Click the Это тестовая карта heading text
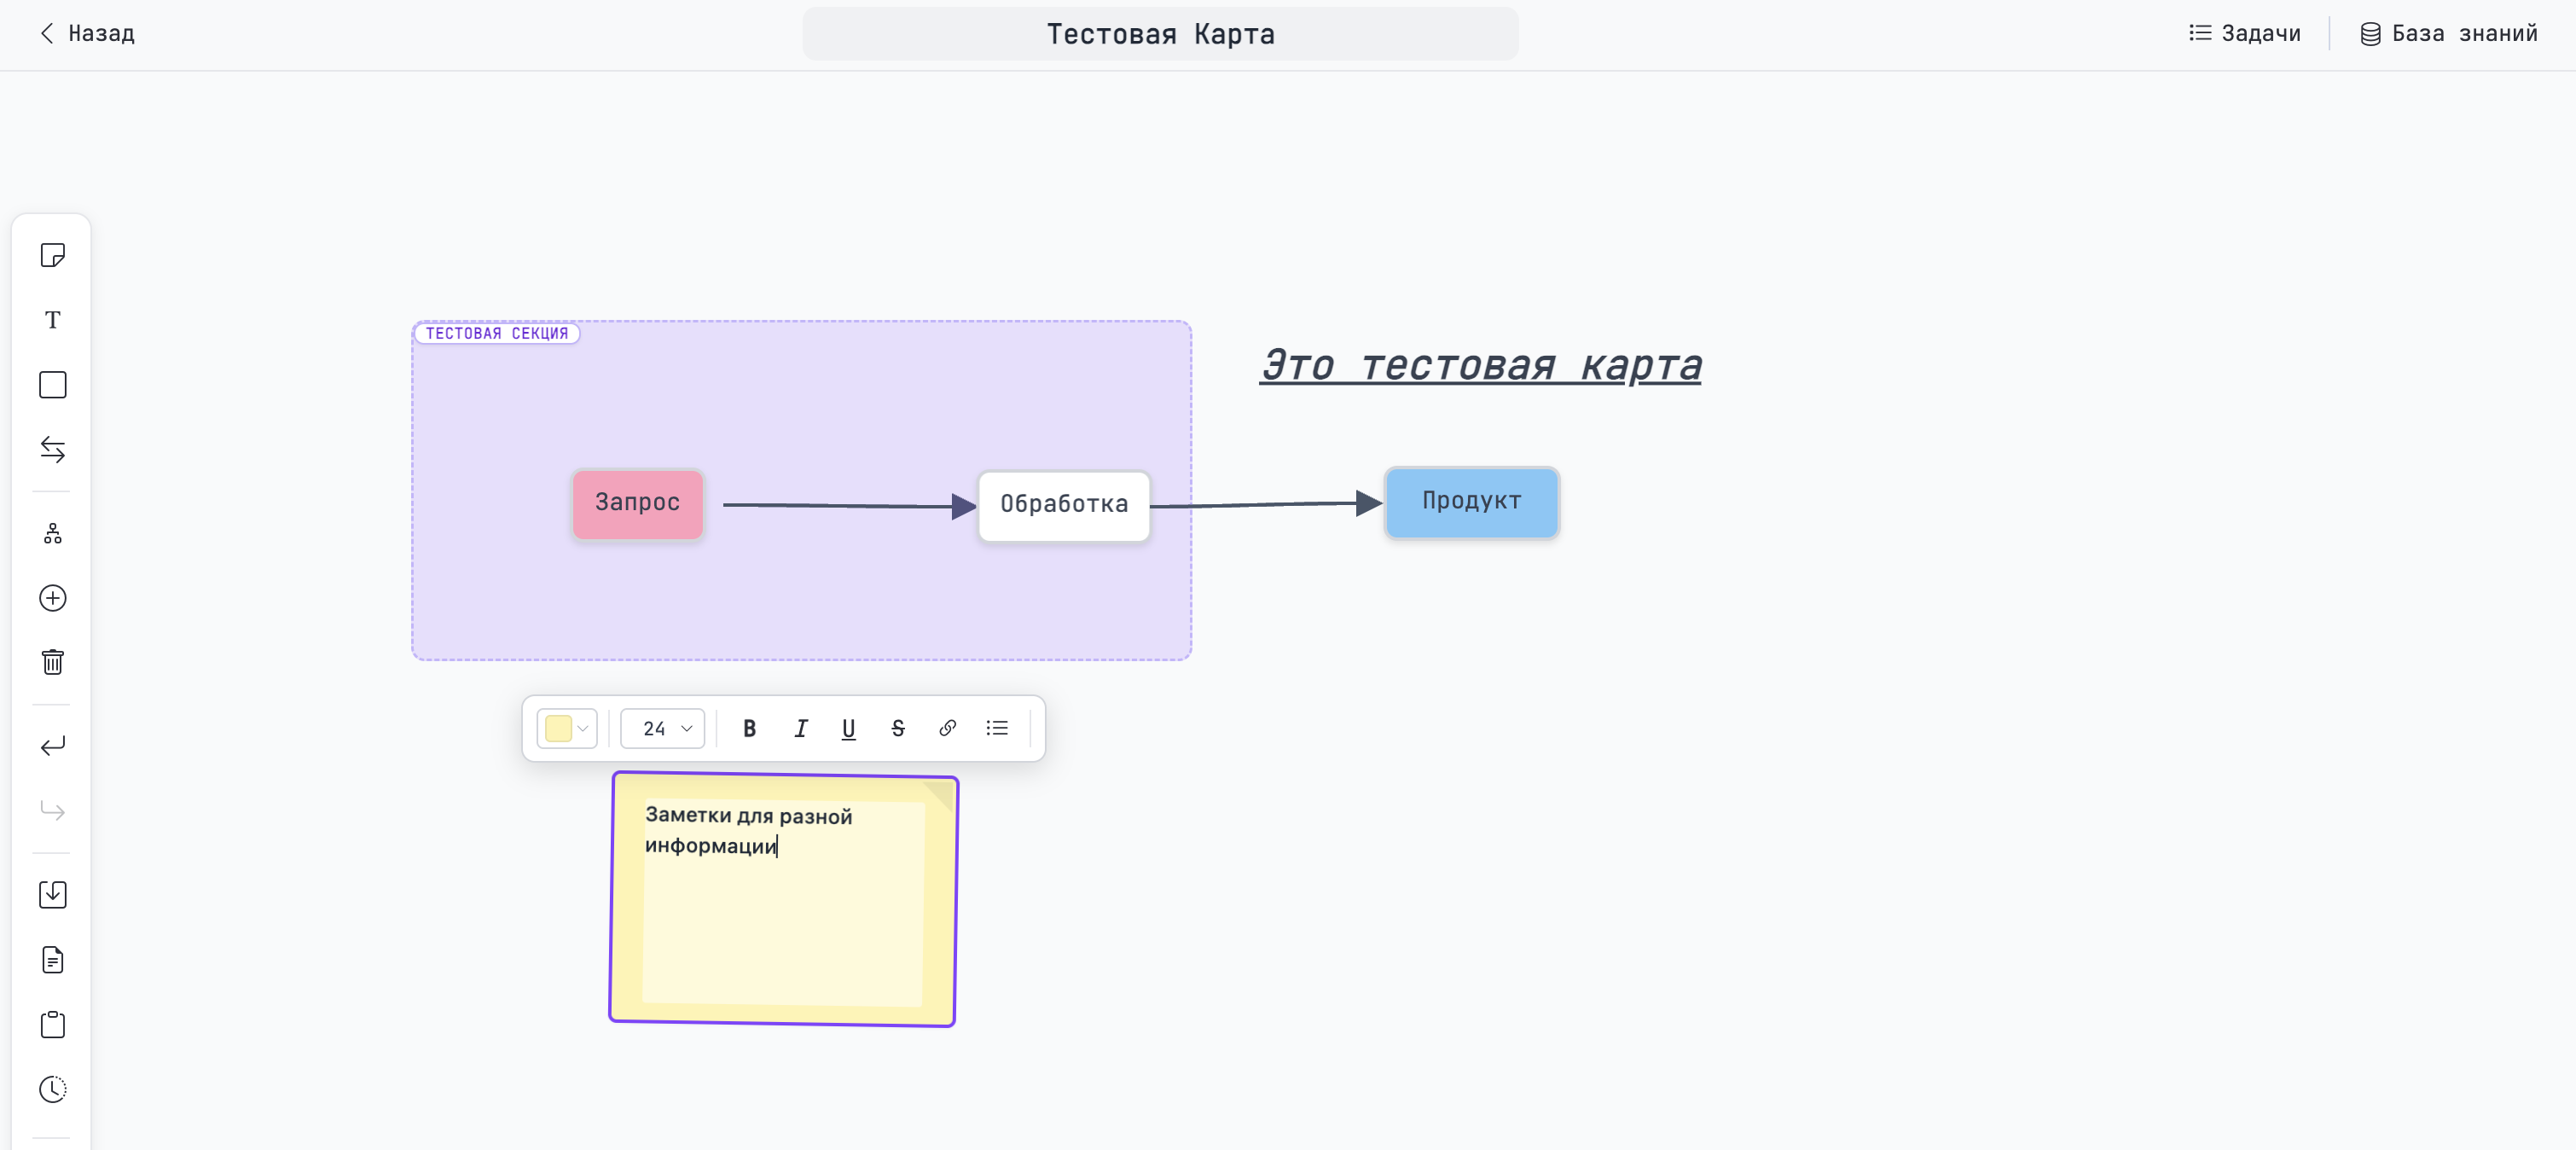The width and height of the screenshot is (2576, 1150). tap(1480, 365)
